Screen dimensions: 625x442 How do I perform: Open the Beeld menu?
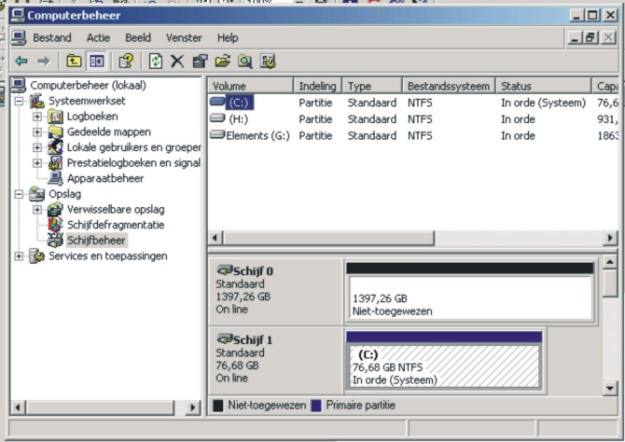tap(138, 38)
